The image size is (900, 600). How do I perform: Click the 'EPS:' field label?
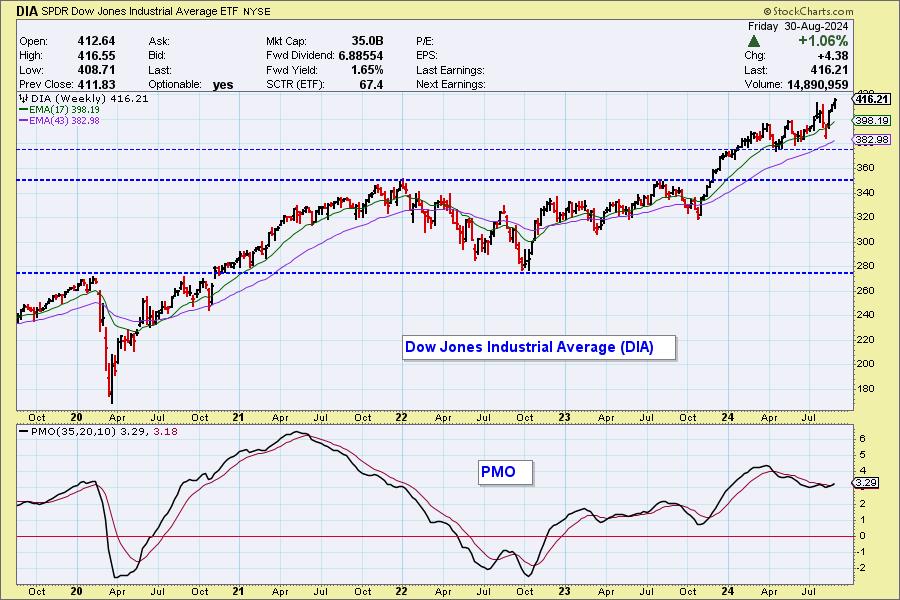(x=427, y=56)
